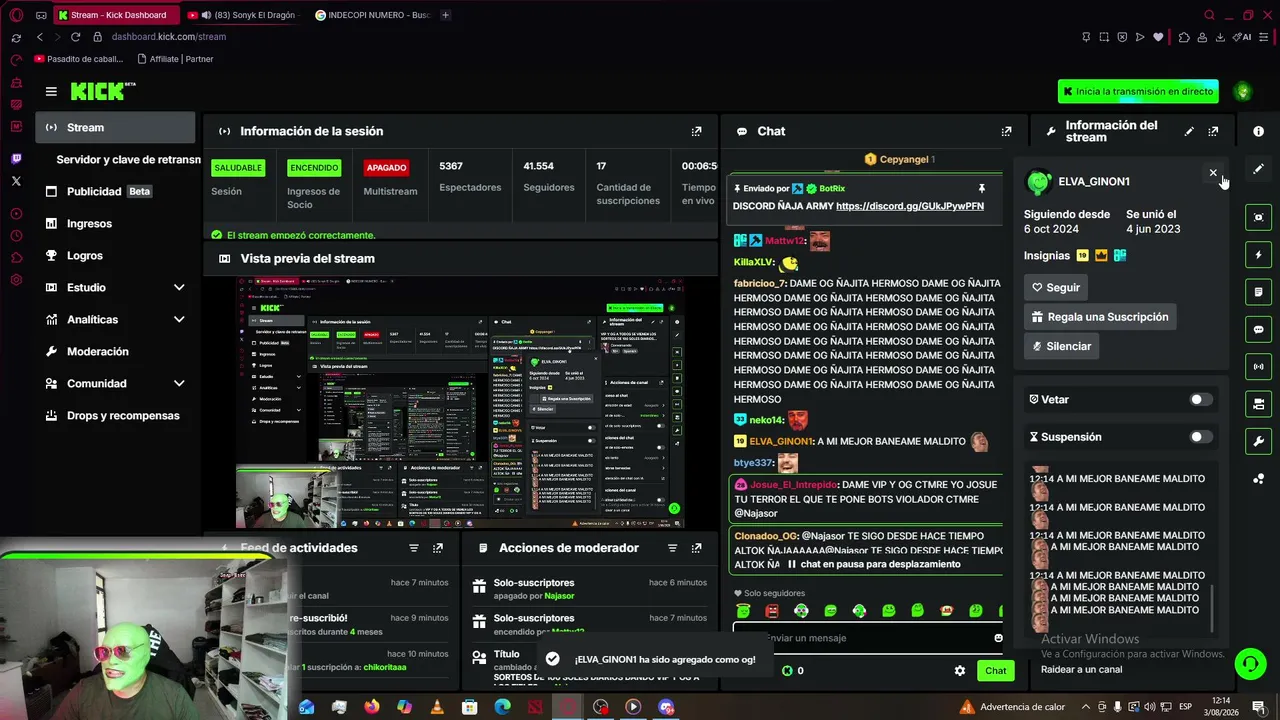Viewport: 1280px width, 720px height.
Task: Open chat settings gear
Action: point(960,671)
